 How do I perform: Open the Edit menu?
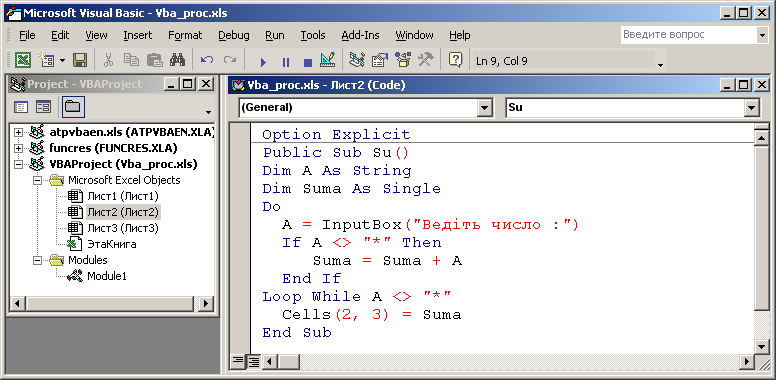[x=60, y=35]
